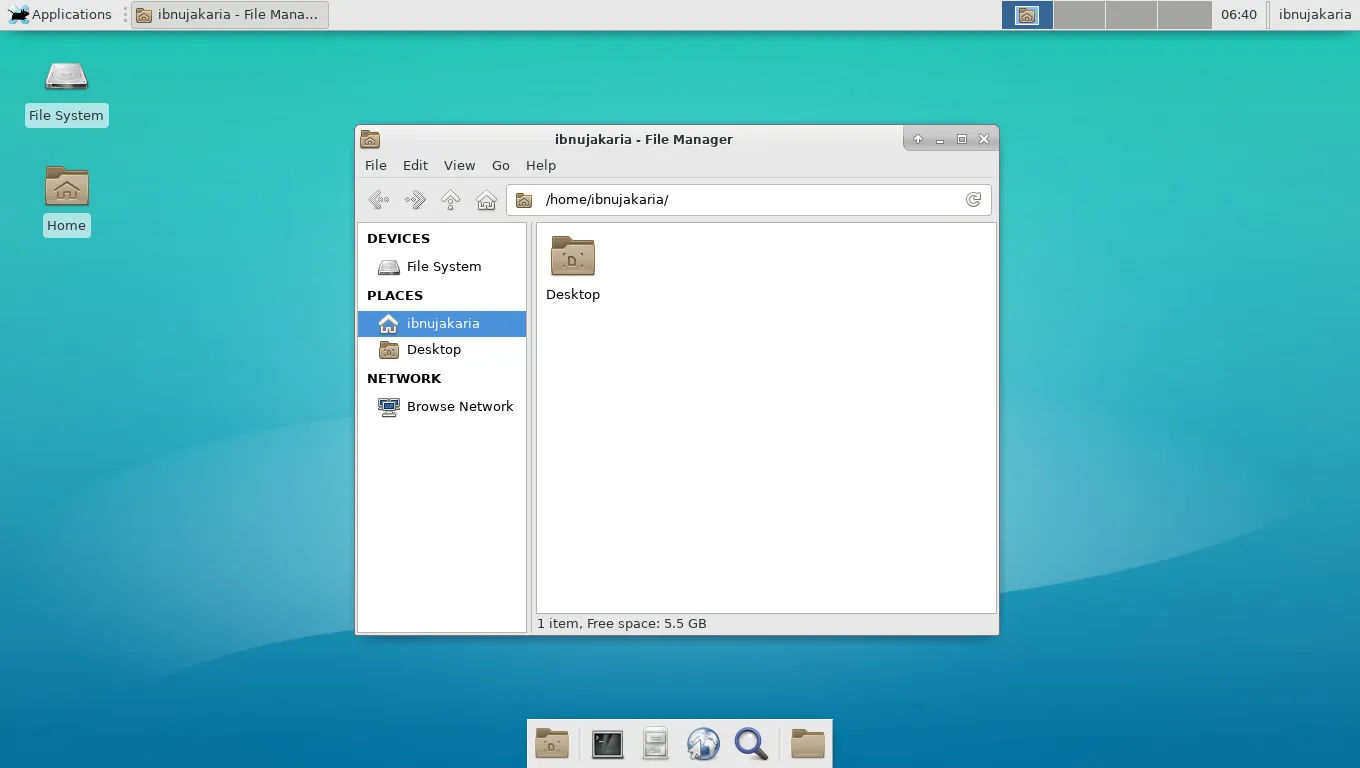1360x768 pixels.
Task: Select the File System desktop icon
Action: pyautogui.click(x=66, y=90)
